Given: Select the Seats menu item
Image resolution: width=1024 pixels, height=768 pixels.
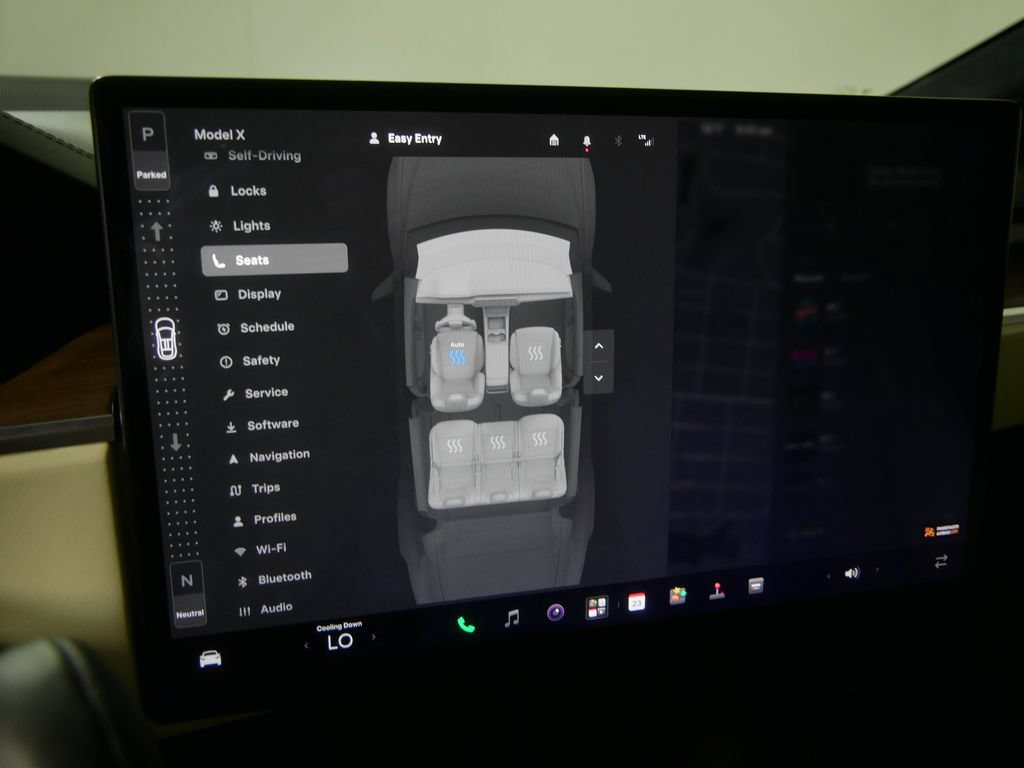Looking at the screenshot, I should coord(274,260).
